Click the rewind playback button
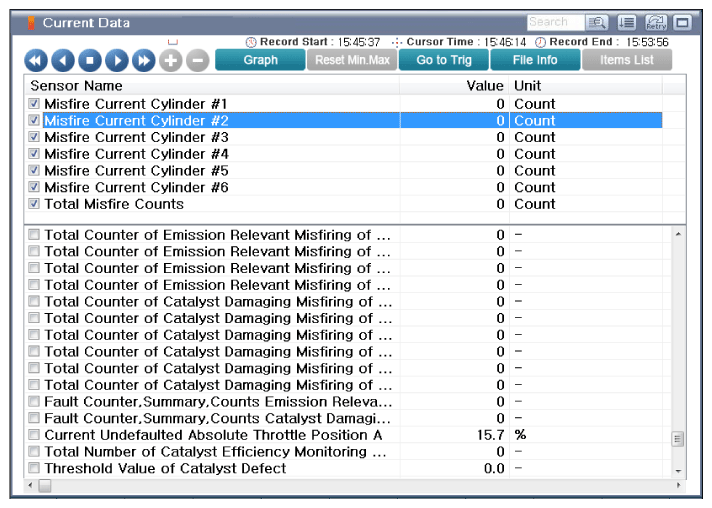This screenshot has height=508, width=712. tap(36, 61)
